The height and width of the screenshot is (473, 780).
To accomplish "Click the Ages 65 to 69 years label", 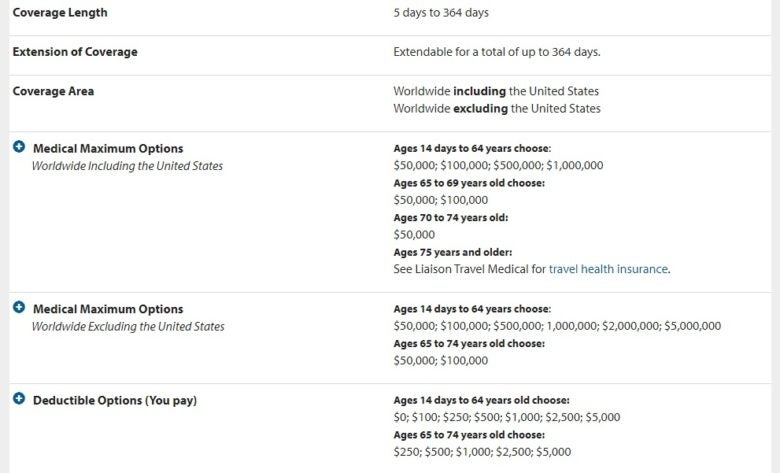I will click(x=469, y=183).
